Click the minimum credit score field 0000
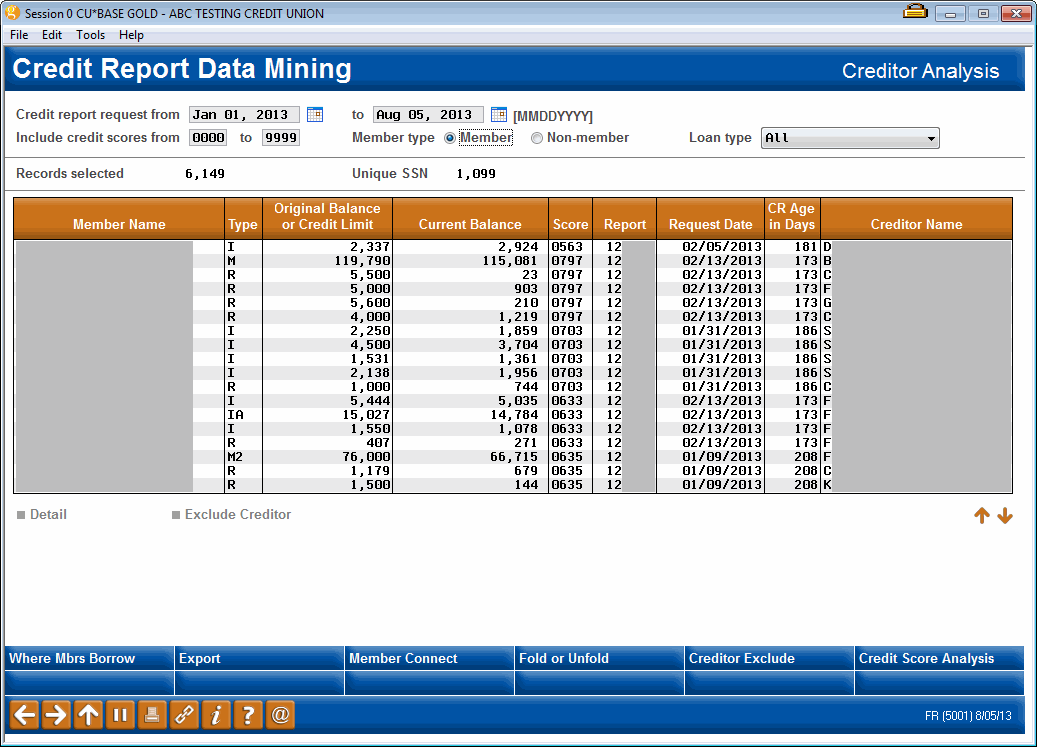This screenshot has height=747, width=1037. pos(208,138)
